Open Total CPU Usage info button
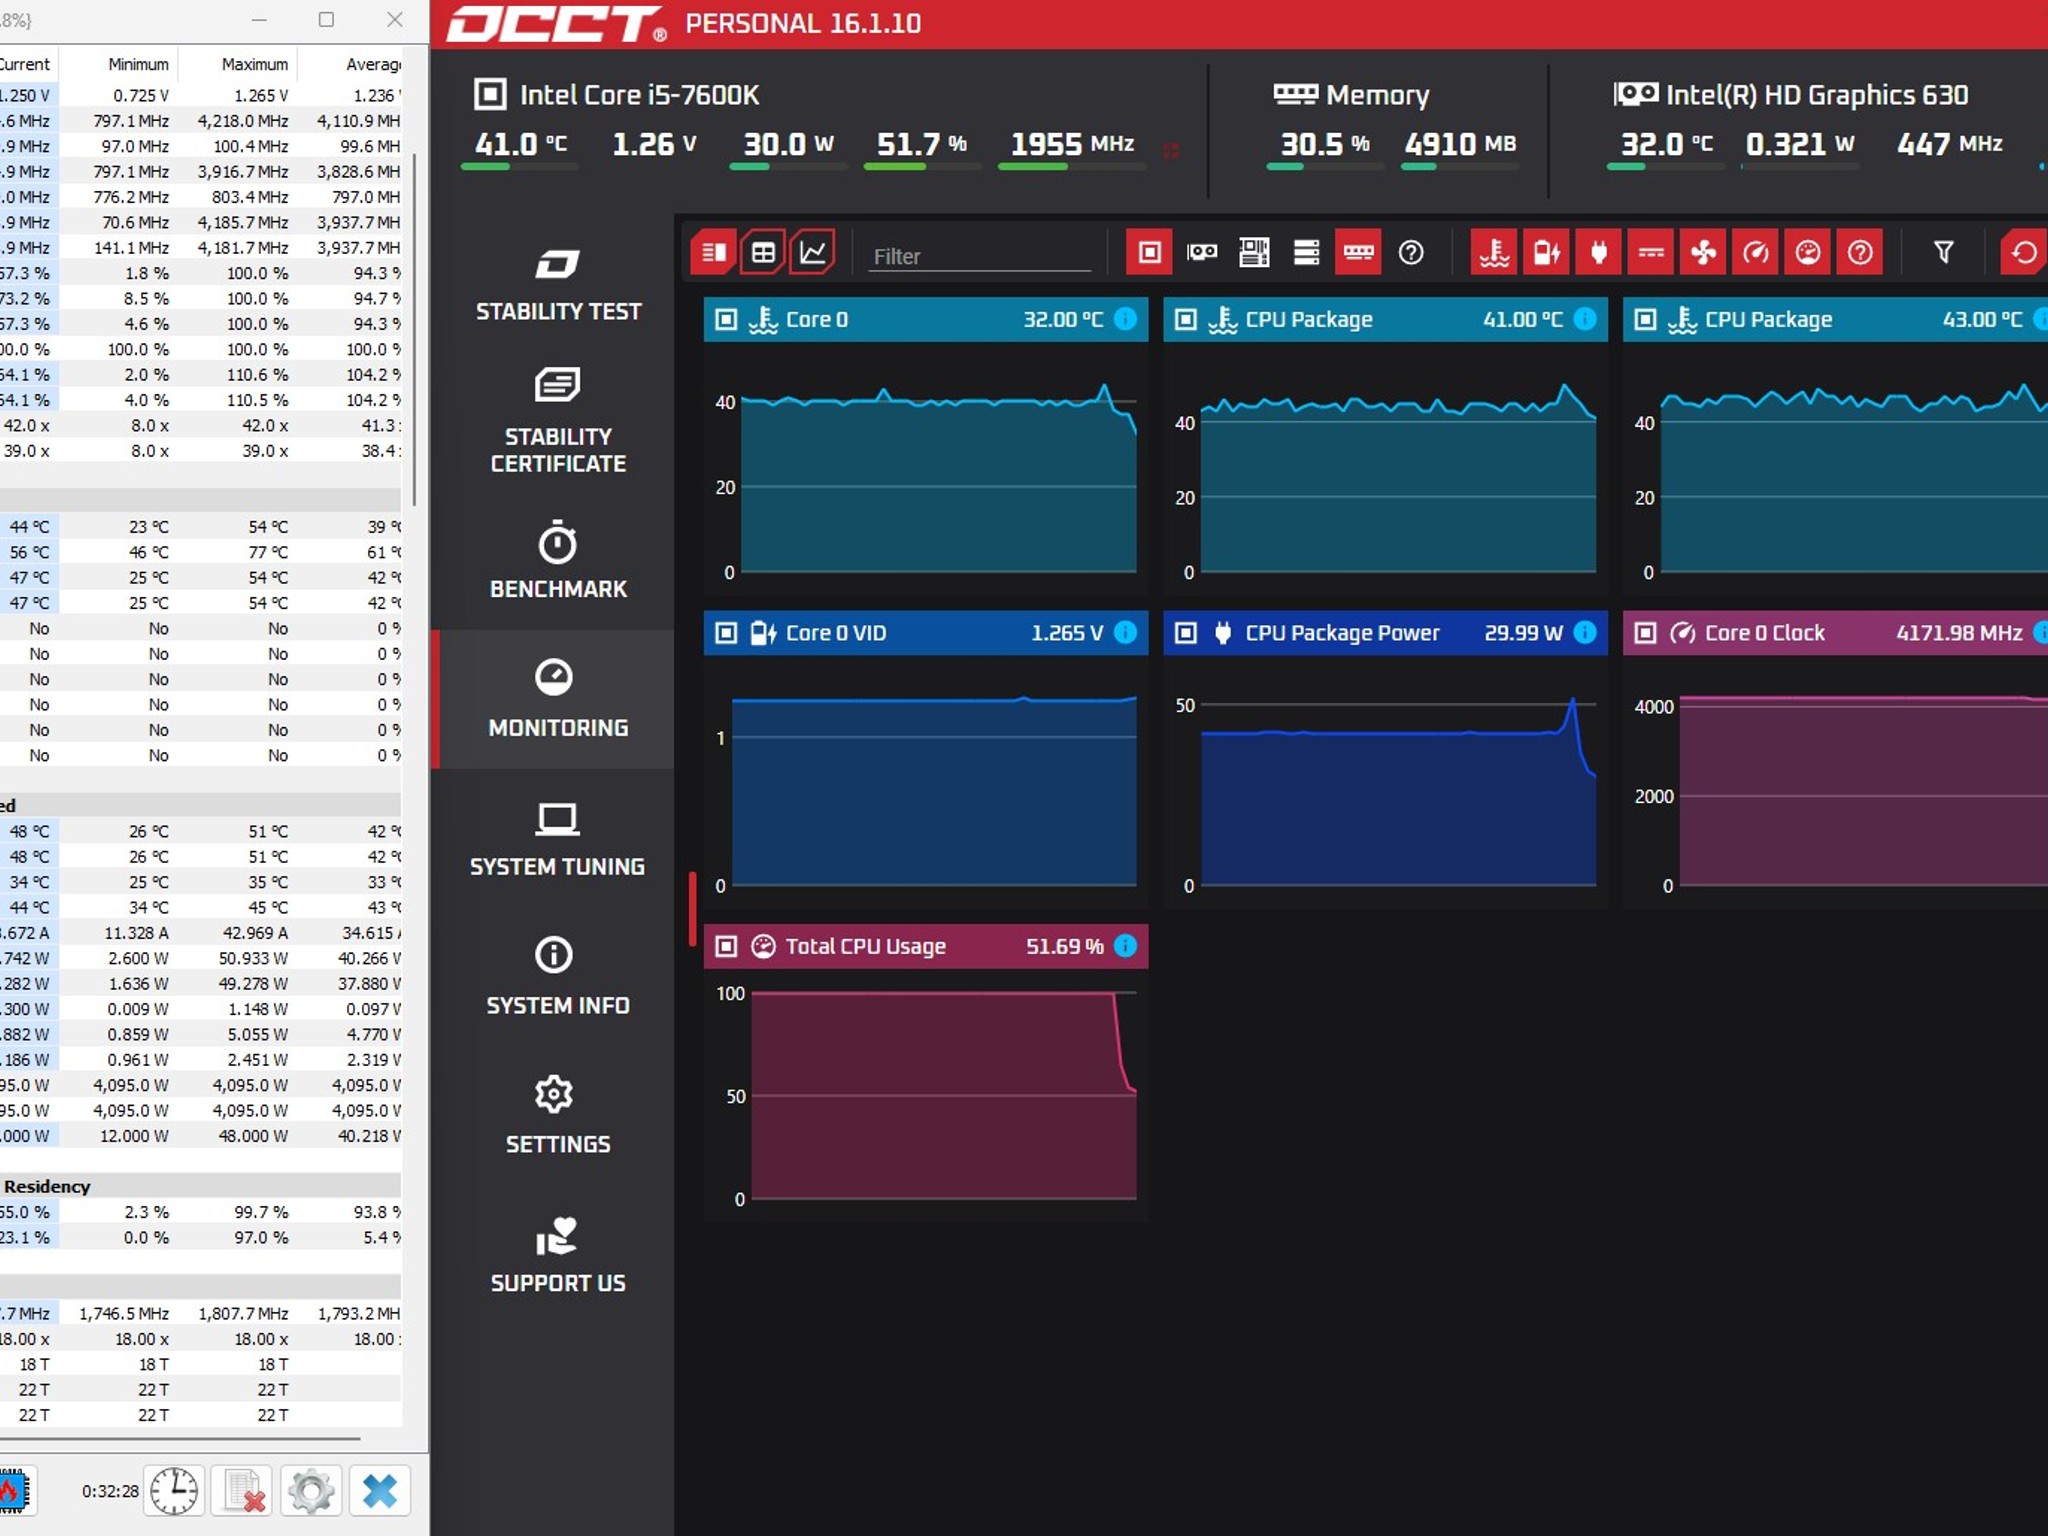Viewport: 2048px width, 1536px height. click(1125, 945)
